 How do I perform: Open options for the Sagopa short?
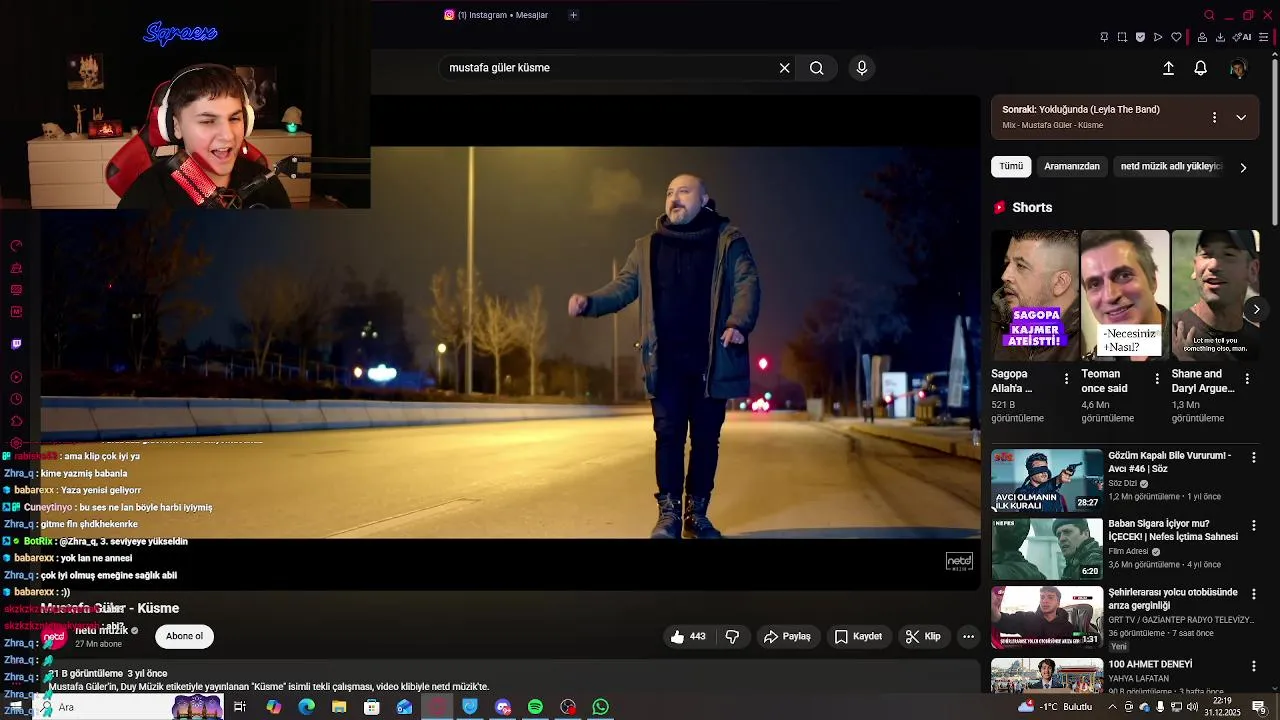[x=1066, y=379]
